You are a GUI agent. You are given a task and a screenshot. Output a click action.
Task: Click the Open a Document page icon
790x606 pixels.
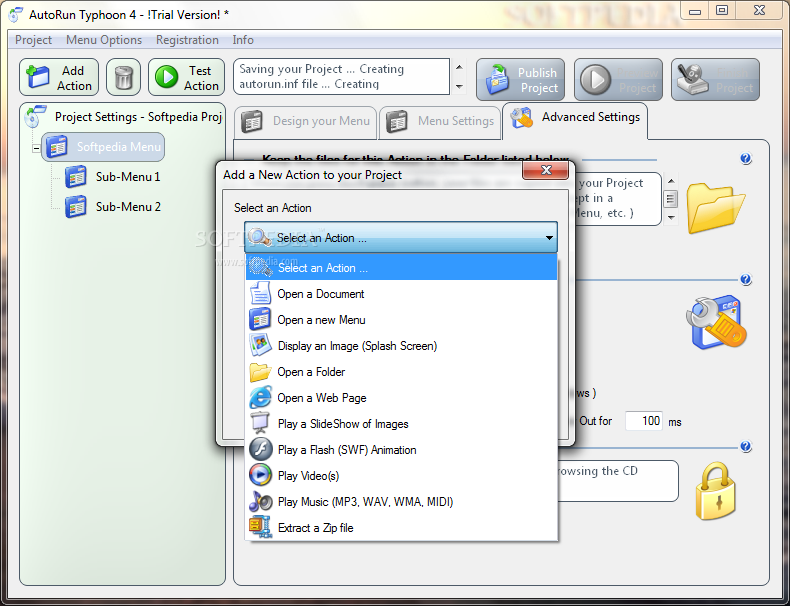point(260,293)
